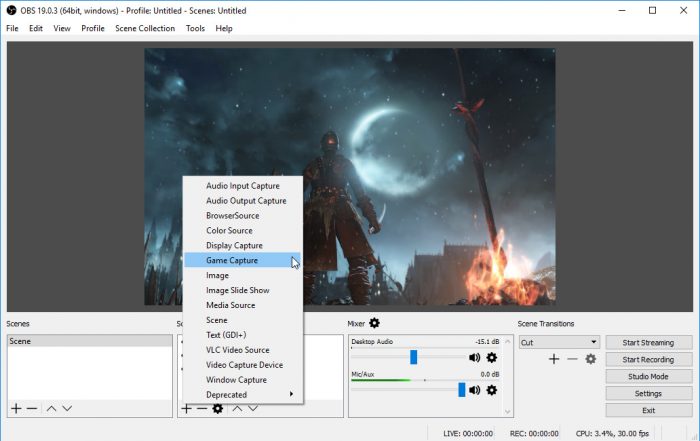700x441 pixels.
Task: Choose Color Source from the list
Action: [x=243, y=231]
